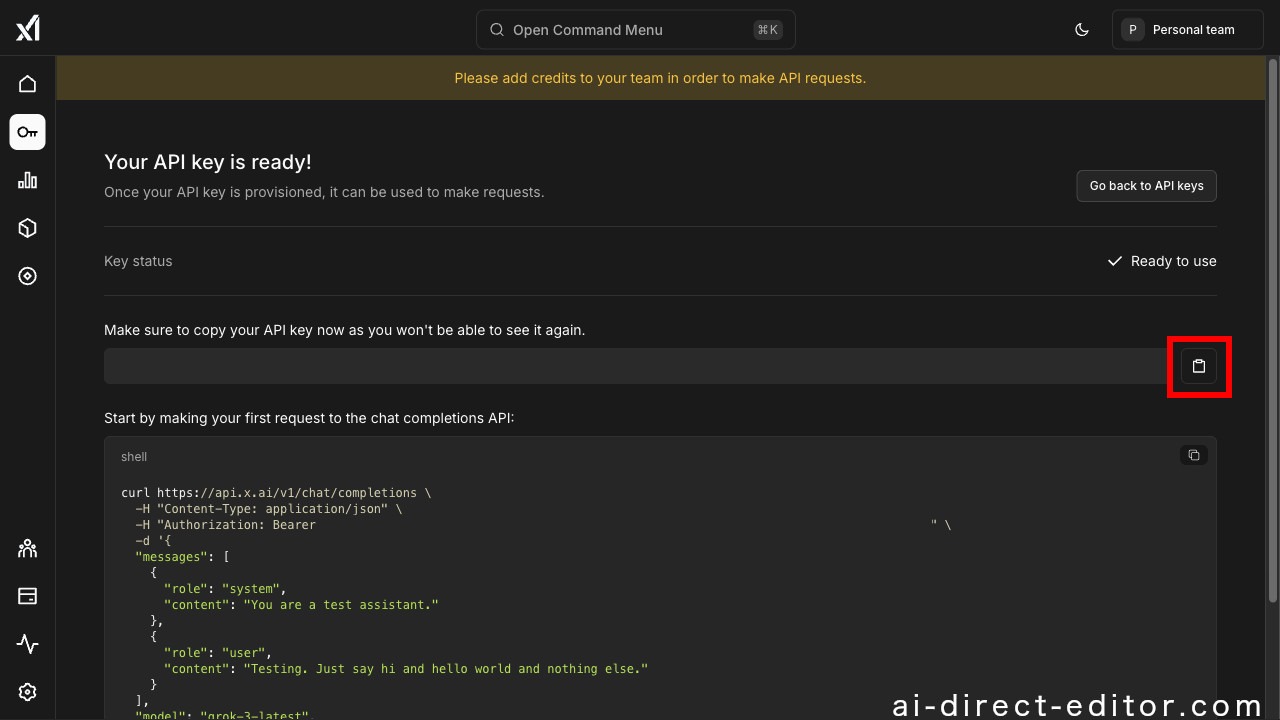Image resolution: width=1280 pixels, height=720 pixels.
Task: Open the billing card sidebar icon
Action: pyautogui.click(x=28, y=596)
